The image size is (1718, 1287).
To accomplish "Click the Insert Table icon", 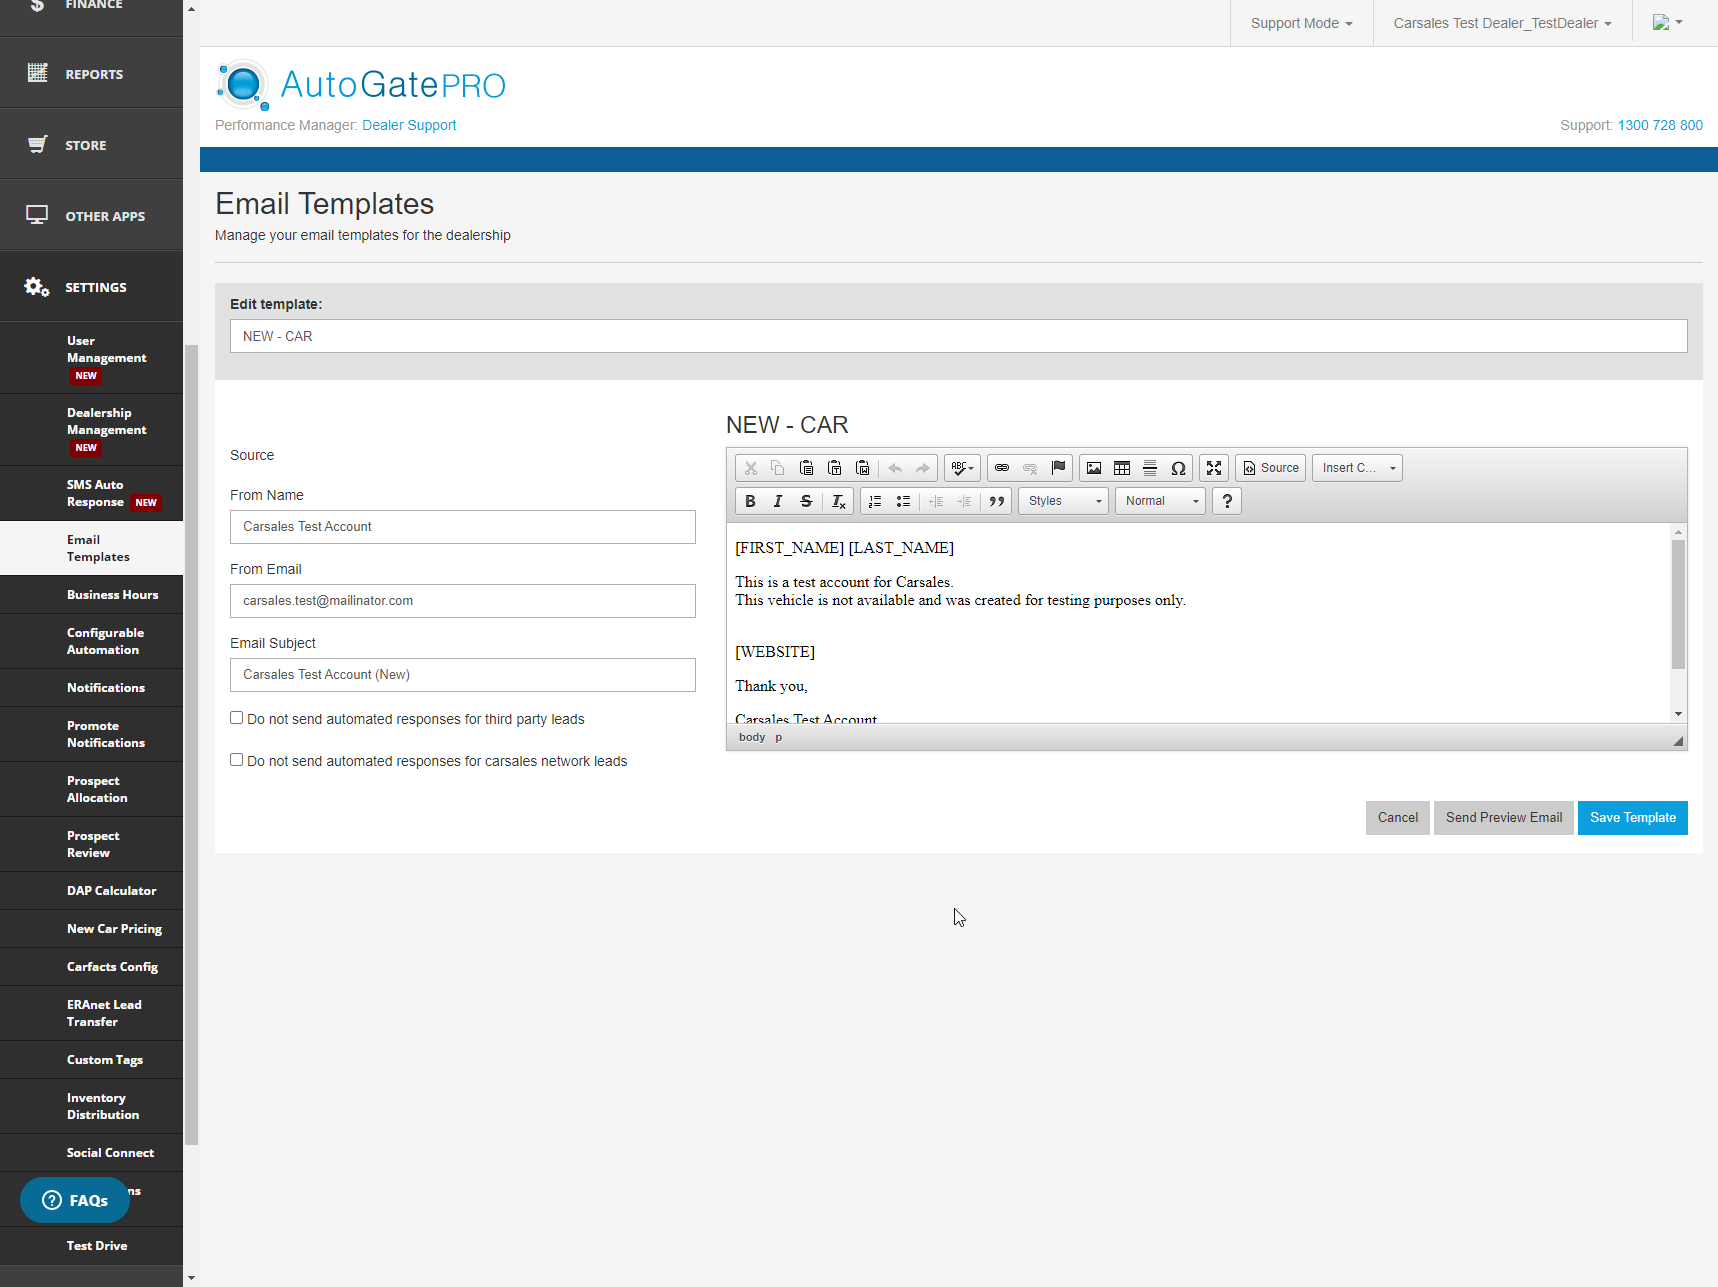I will (1122, 468).
